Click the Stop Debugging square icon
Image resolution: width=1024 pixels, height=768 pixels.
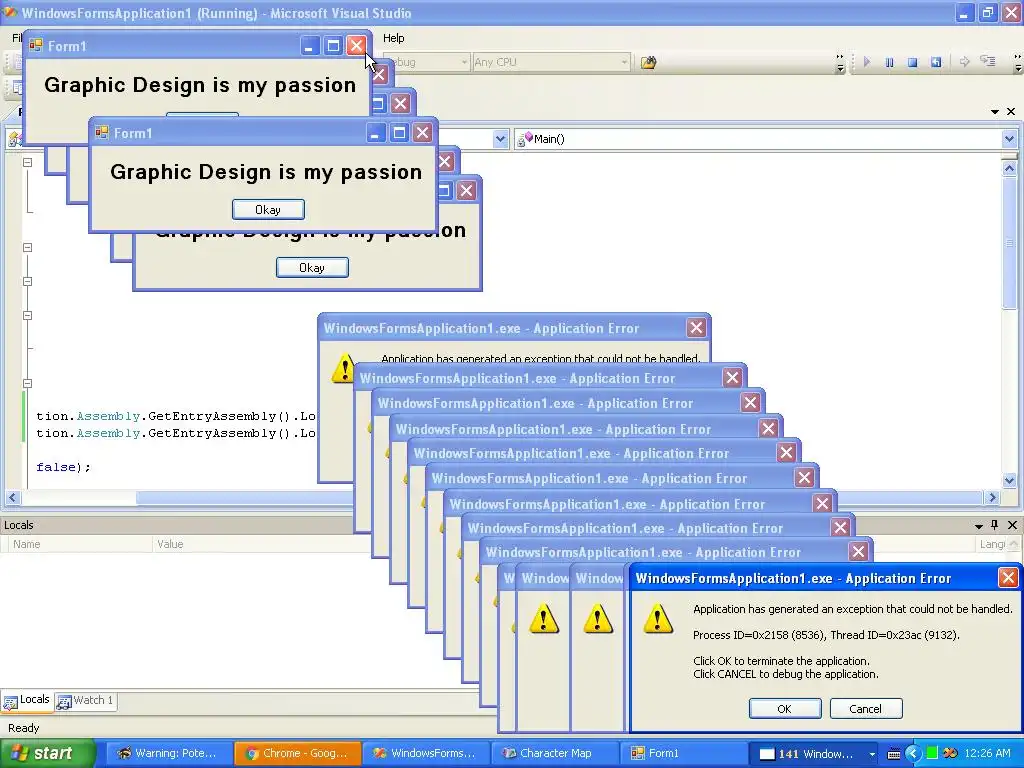click(912, 62)
